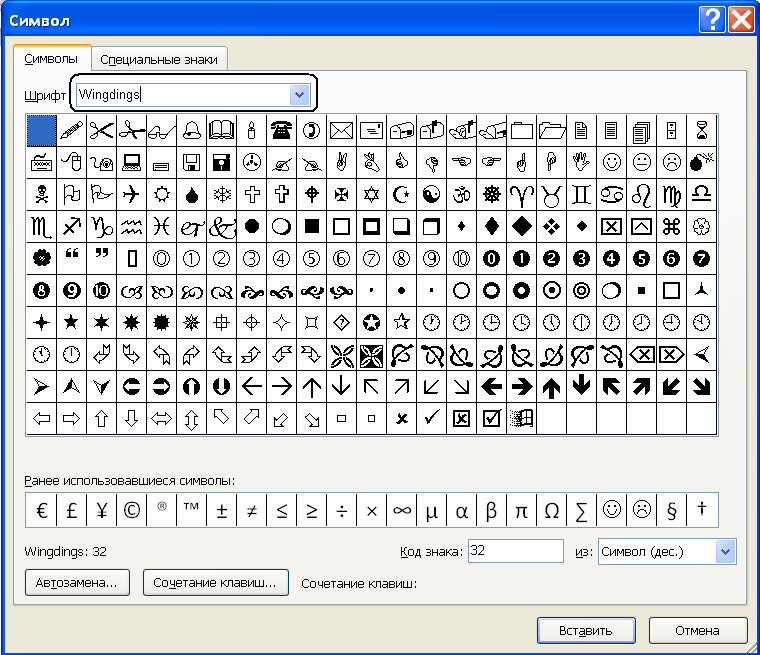Select recent copyright symbol
The image size is (760, 655).
[x=131, y=510]
